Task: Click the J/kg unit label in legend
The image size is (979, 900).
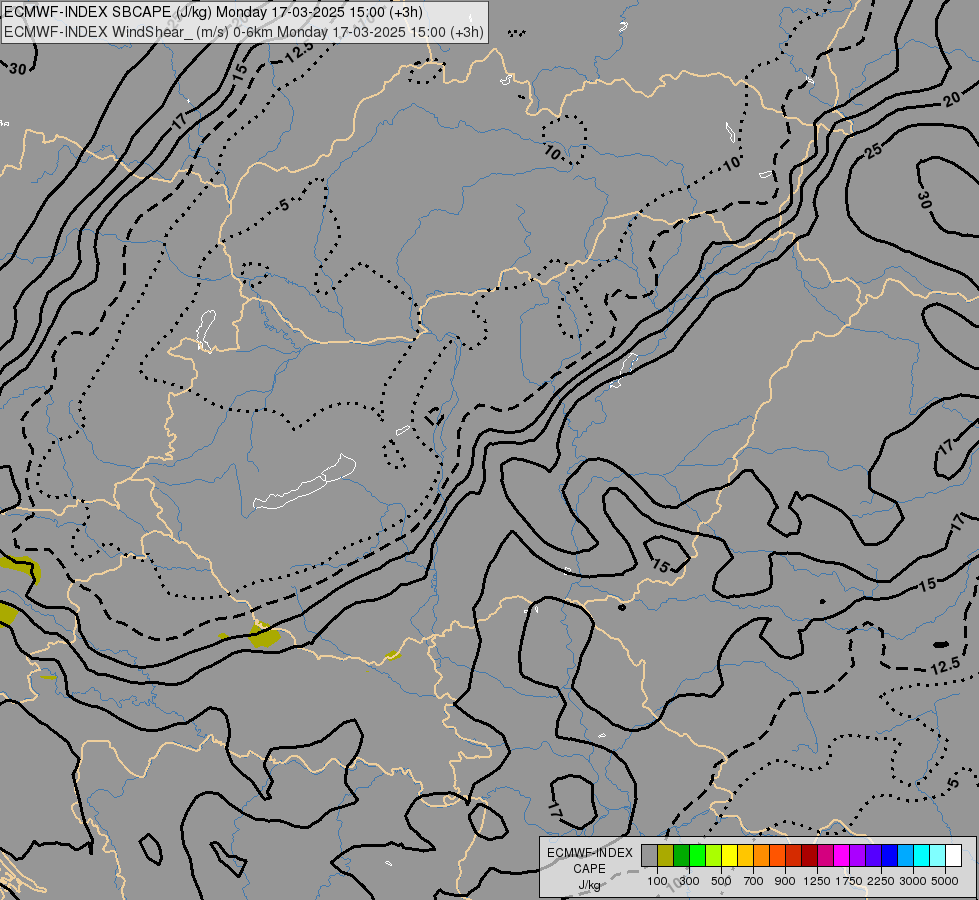Action: coord(589,885)
